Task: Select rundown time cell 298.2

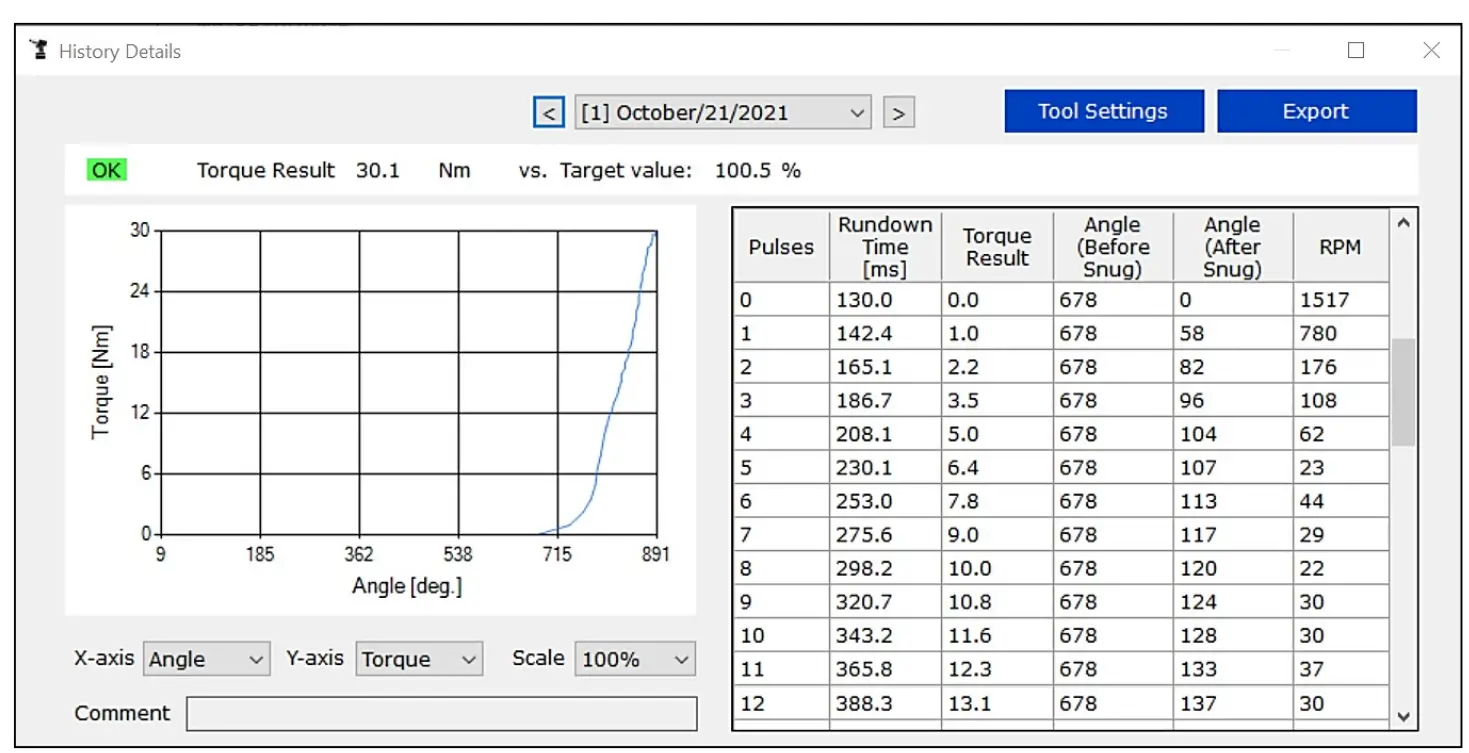Action: [885, 568]
